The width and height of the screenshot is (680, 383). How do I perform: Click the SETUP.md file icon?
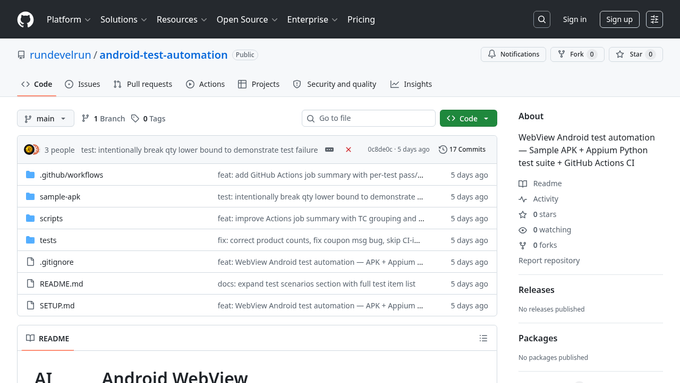(x=30, y=305)
